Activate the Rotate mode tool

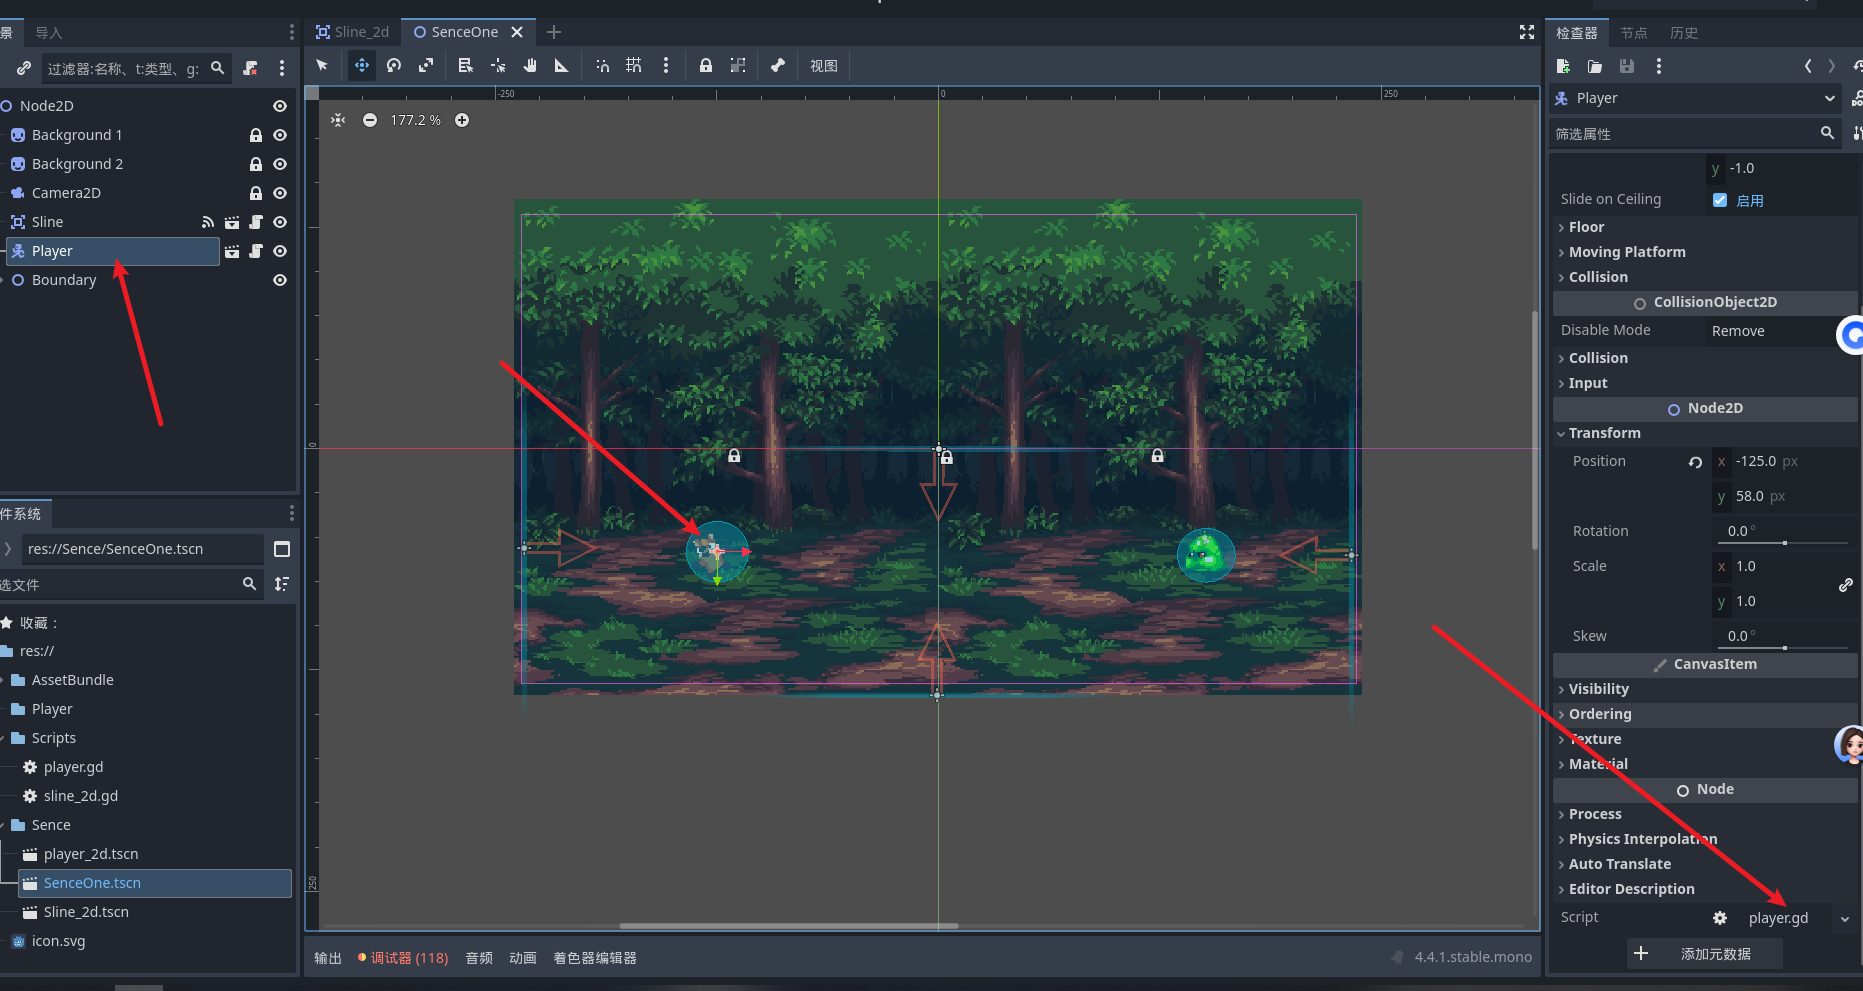[x=394, y=66]
